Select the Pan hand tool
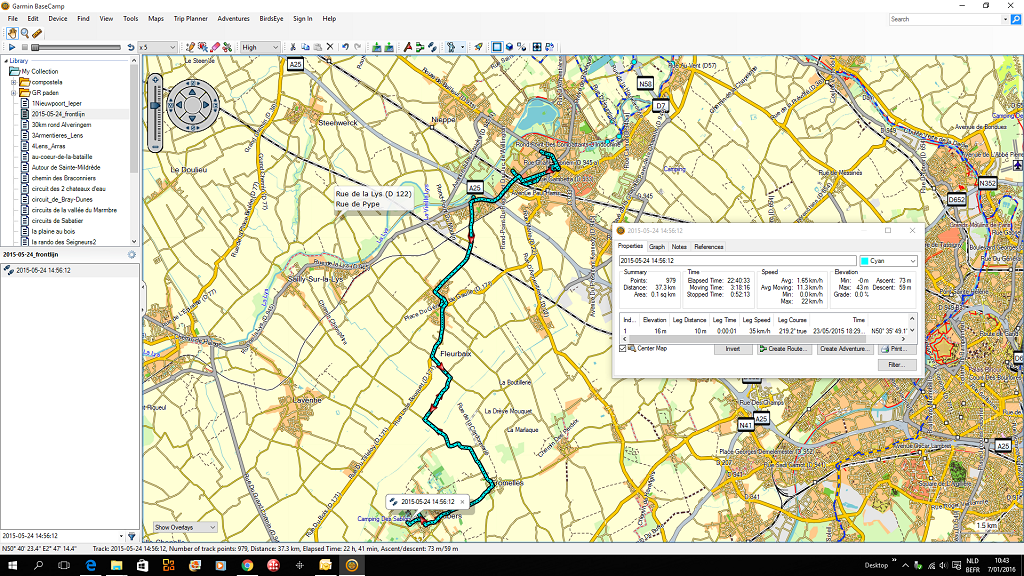Screen dimensions: 1024x576 coord(12,33)
